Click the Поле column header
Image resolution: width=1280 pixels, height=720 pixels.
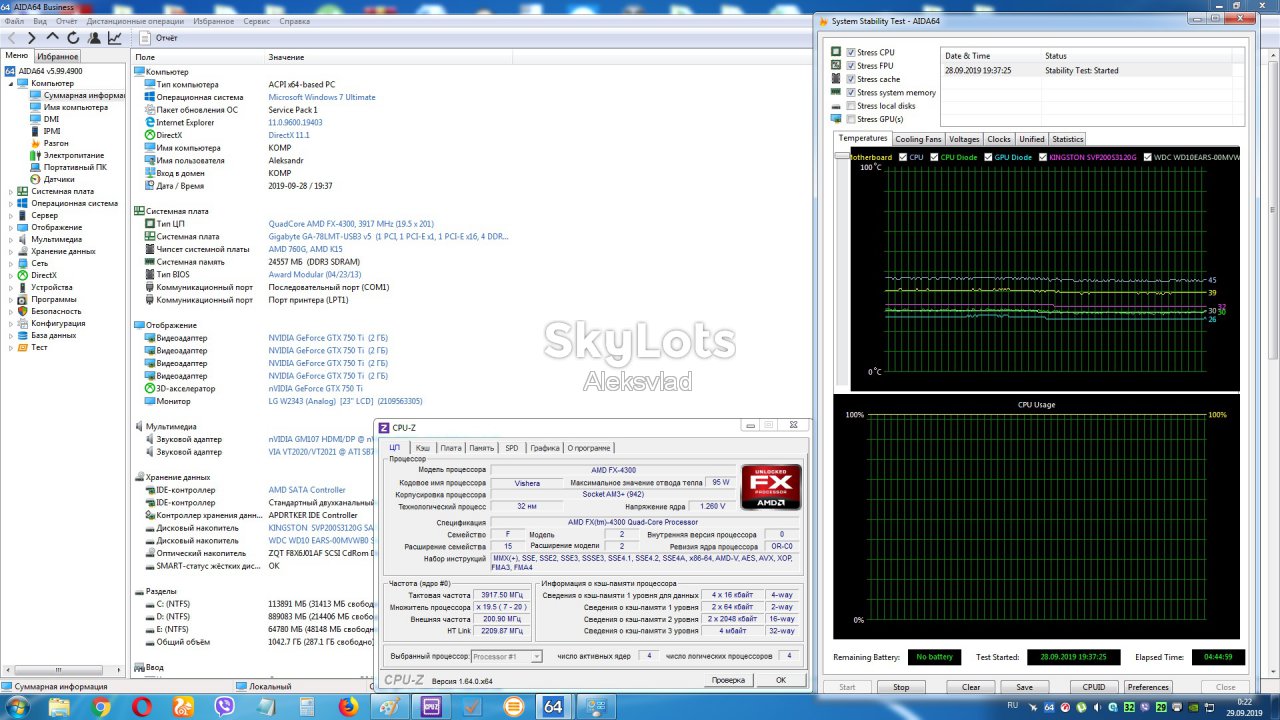click(x=145, y=57)
